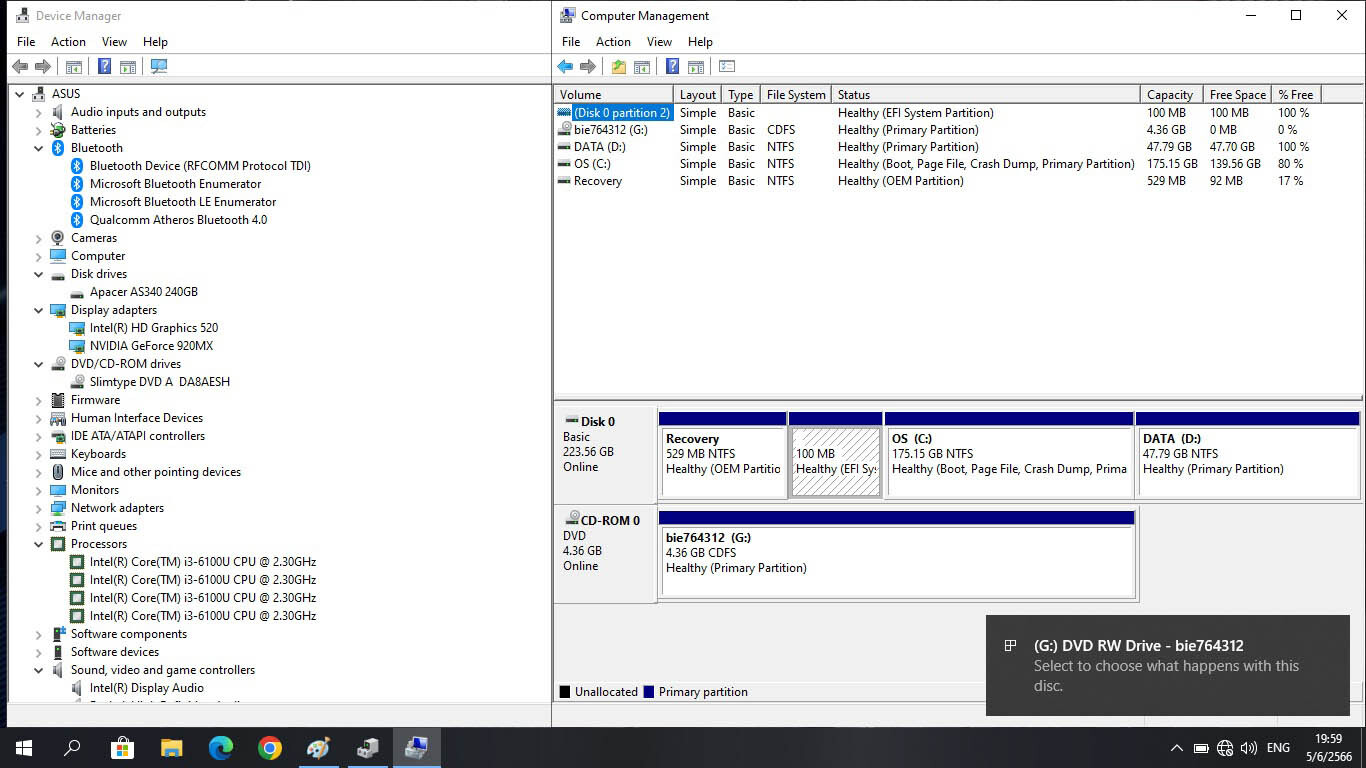Collapse the Disk drives node
The width and height of the screenshot is (1366, 768).
[39, 274]
